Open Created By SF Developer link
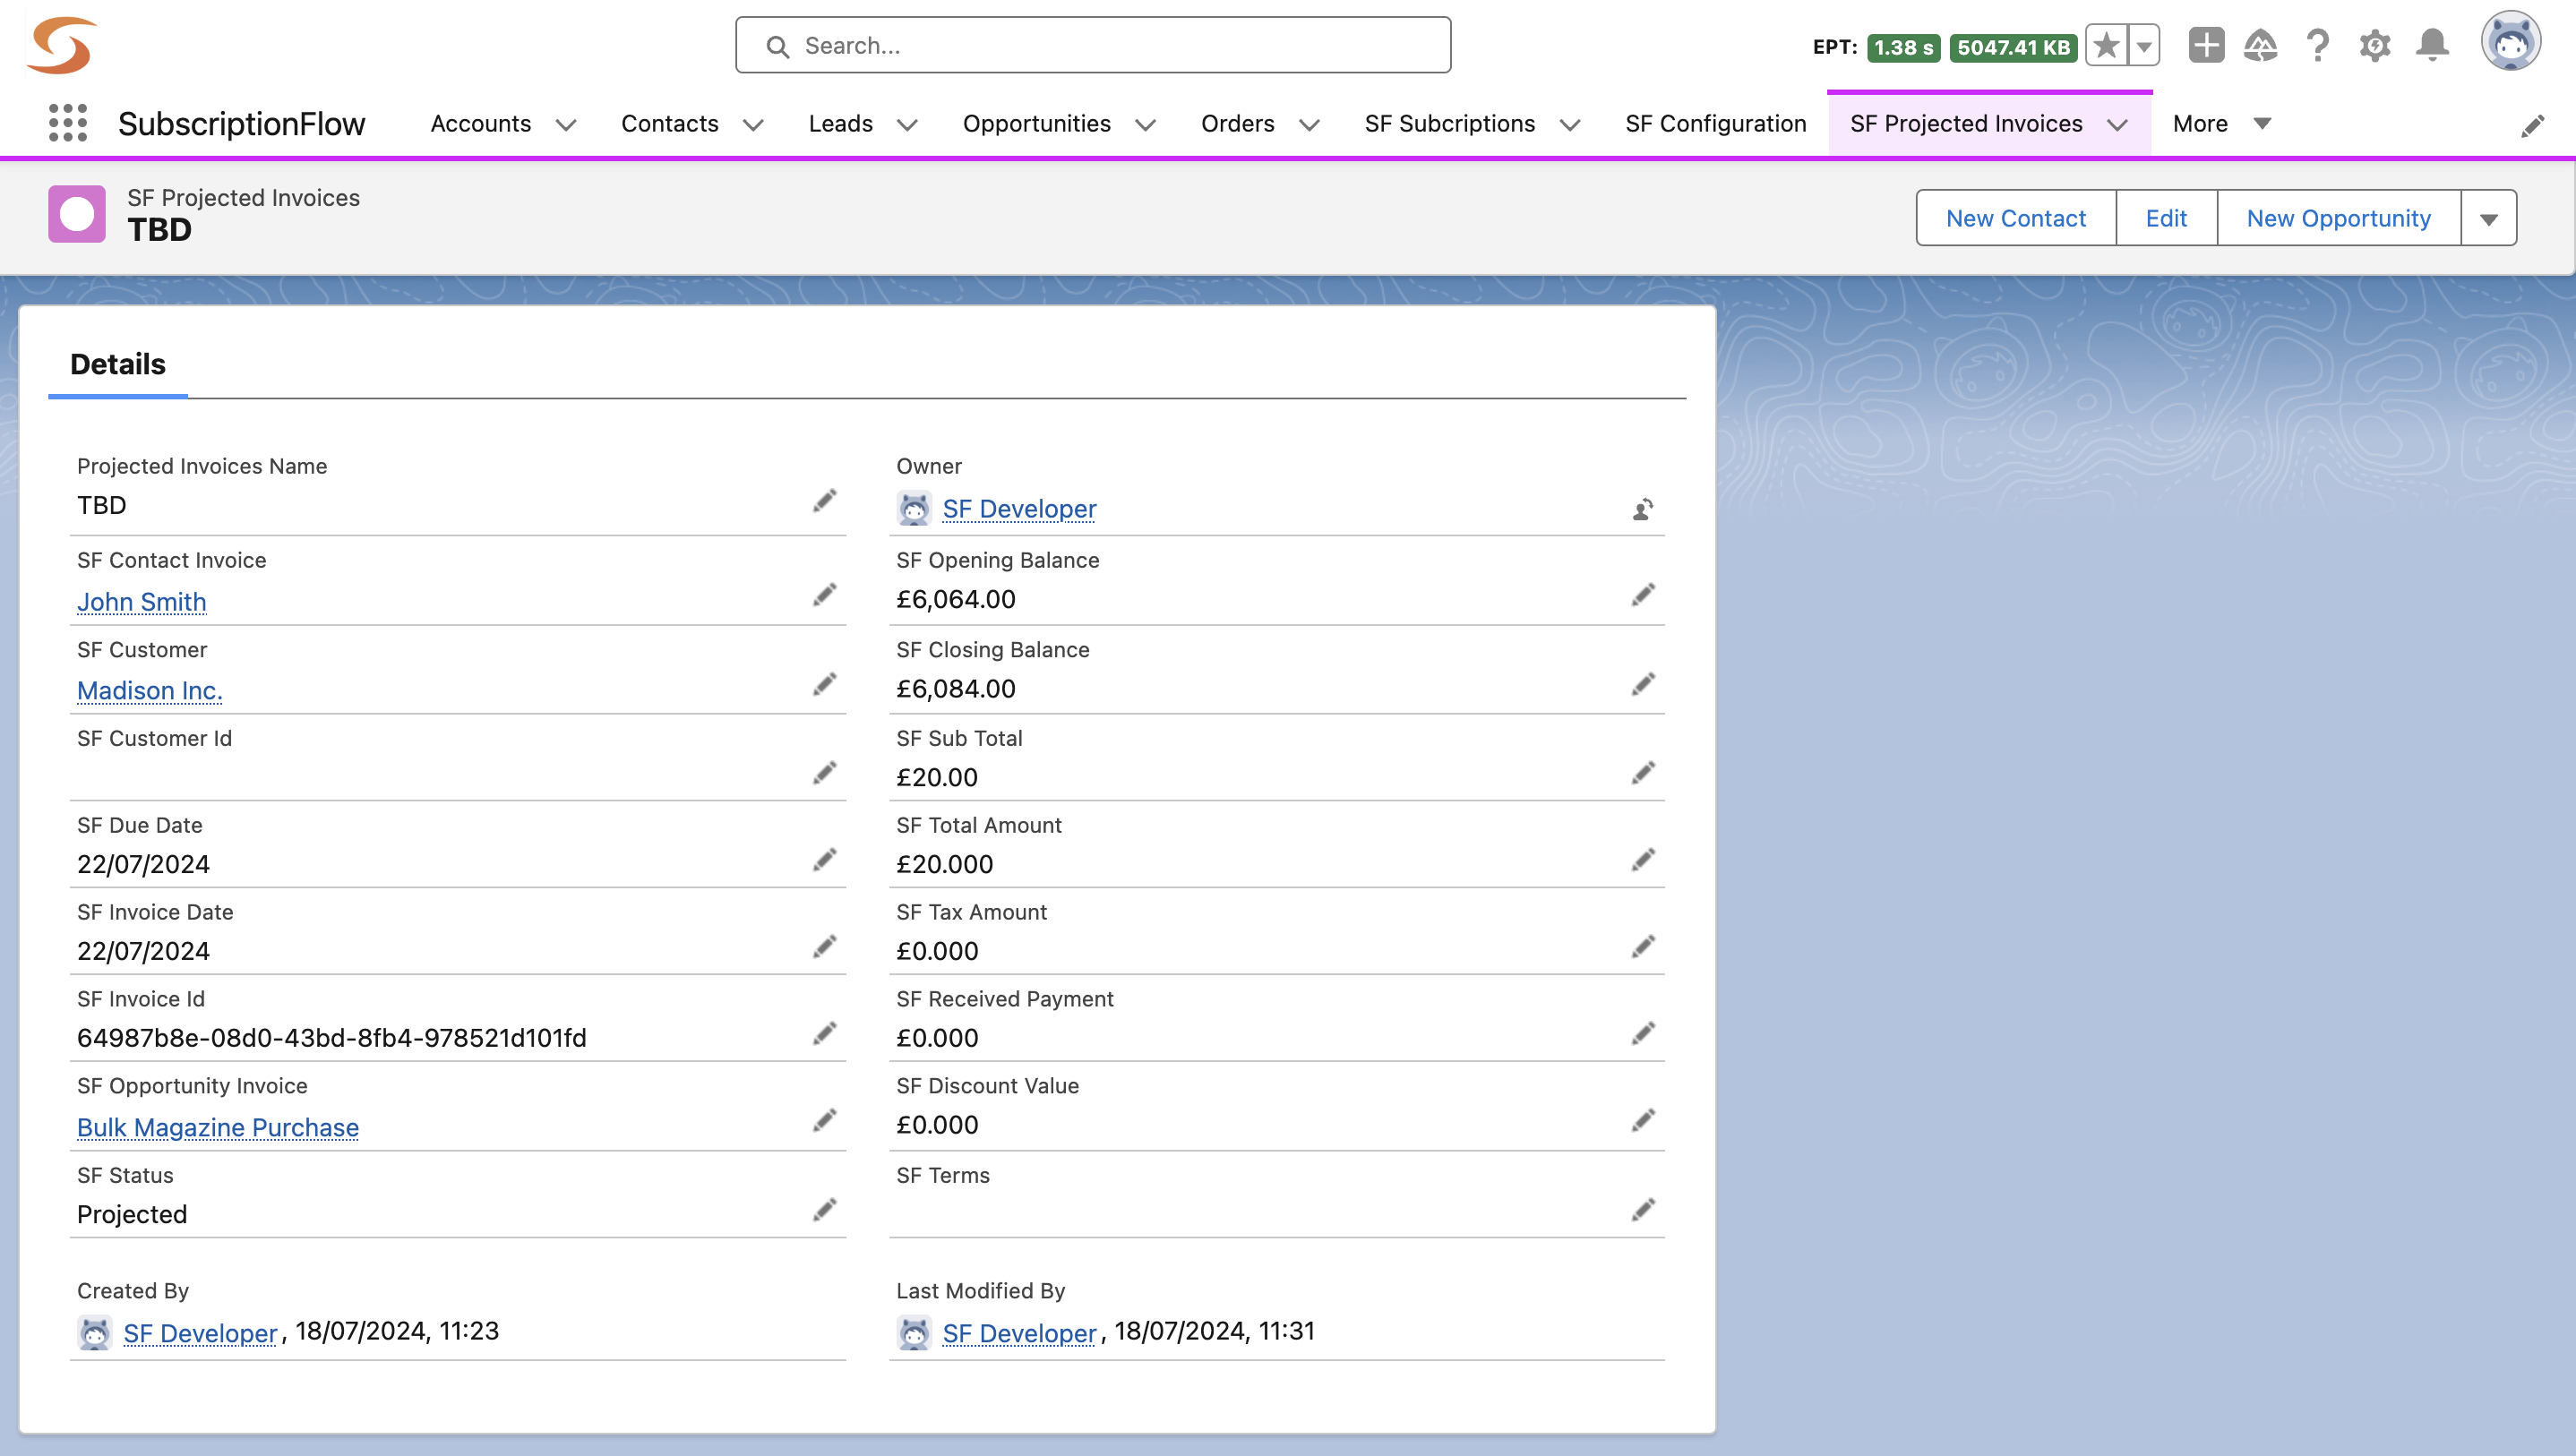The height and width of the screenshot is (1456, 2576). pos(200,1333)
